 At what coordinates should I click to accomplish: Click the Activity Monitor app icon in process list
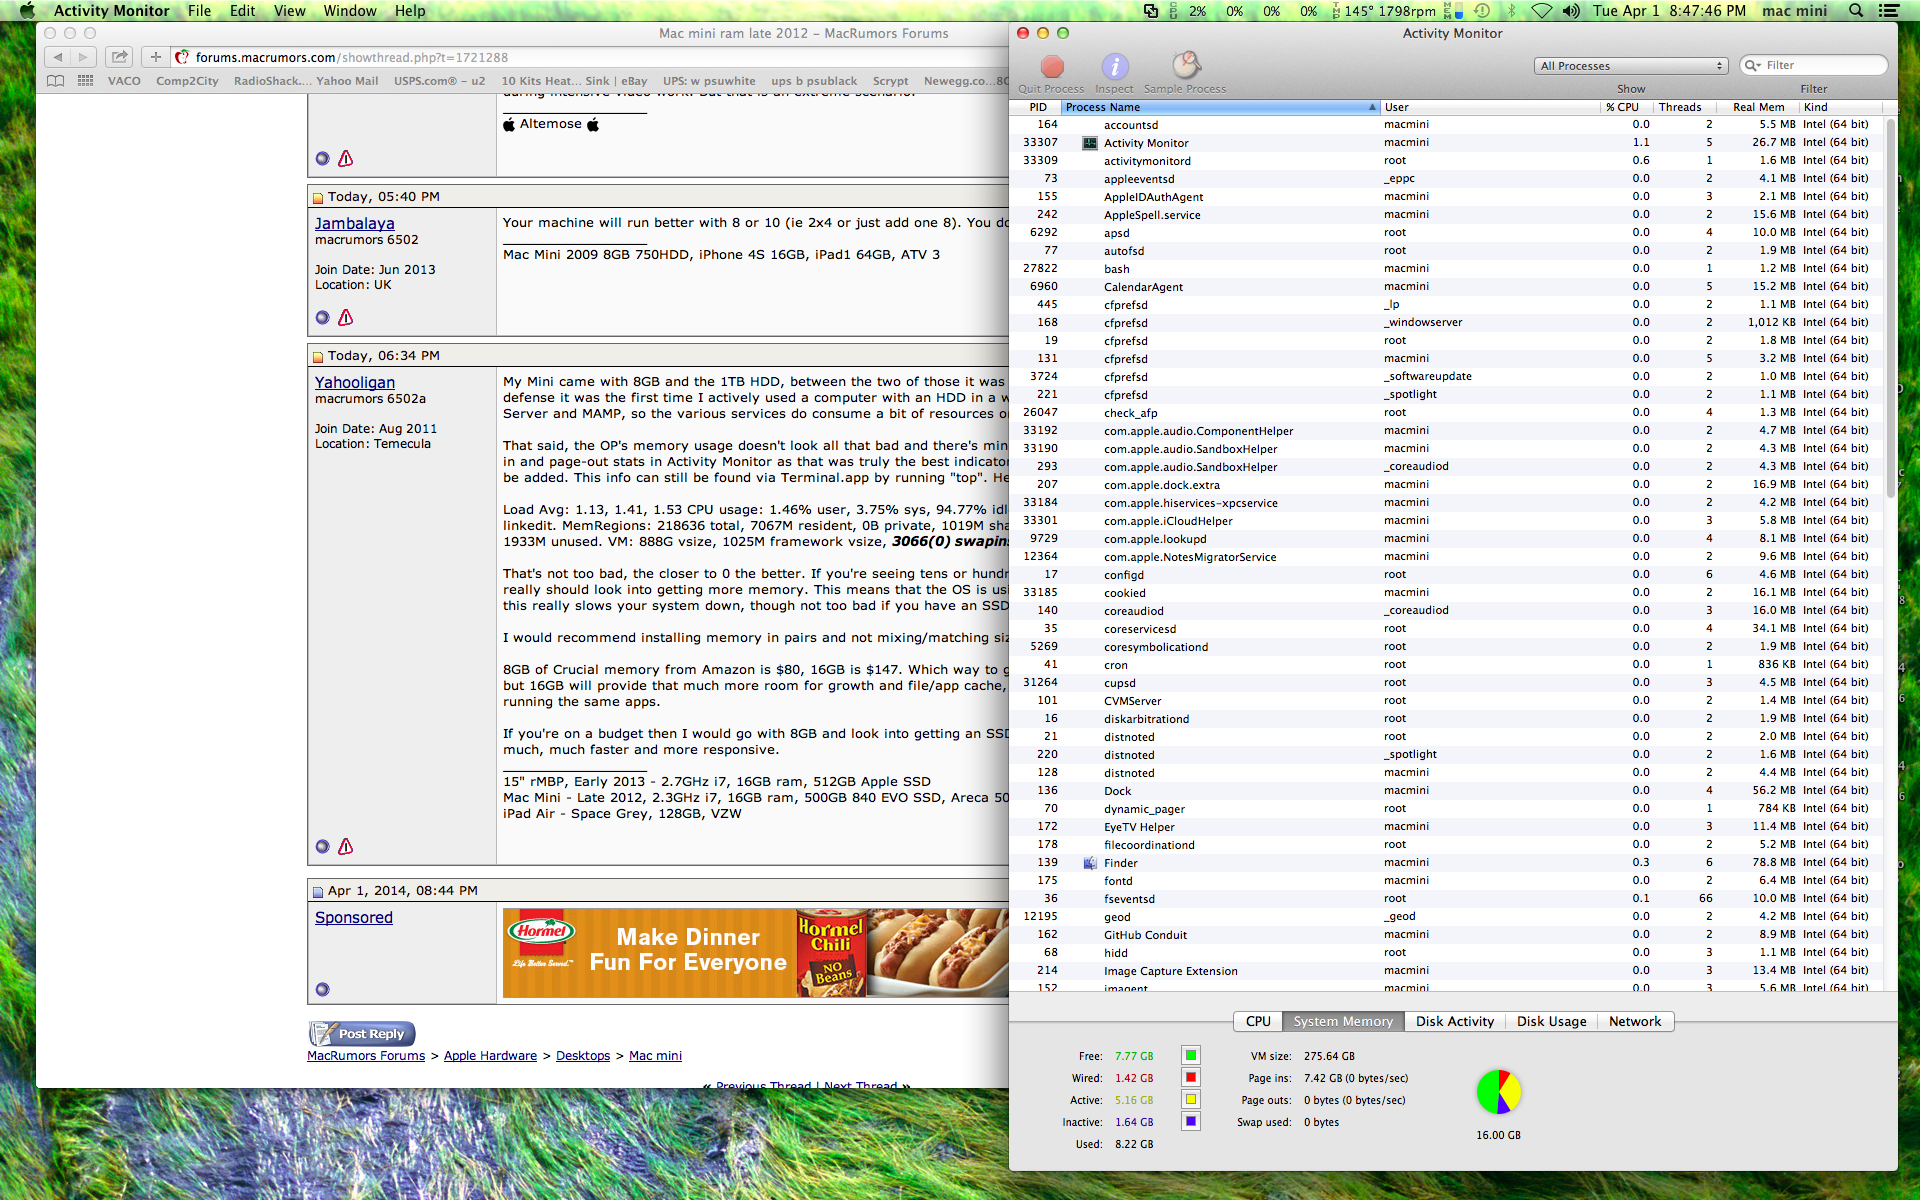click(1090, 143)
